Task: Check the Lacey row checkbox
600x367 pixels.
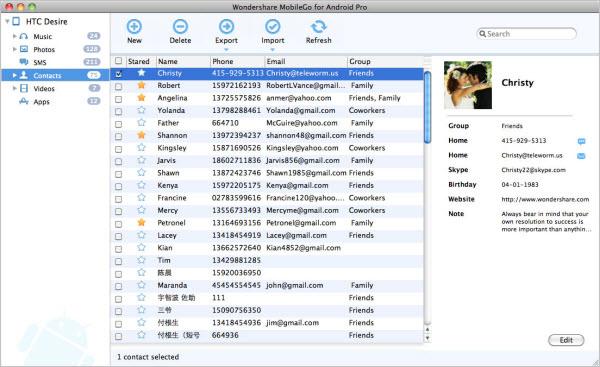Action: pos(119,237)
